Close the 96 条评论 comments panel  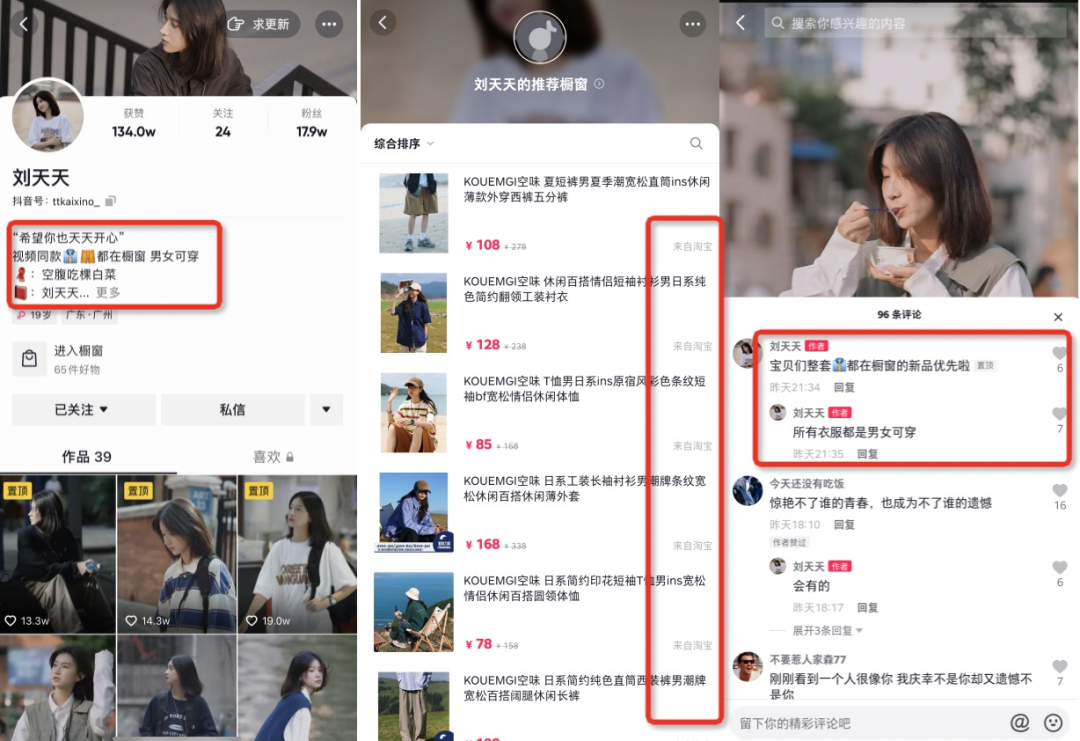[x=1058, y=317]
